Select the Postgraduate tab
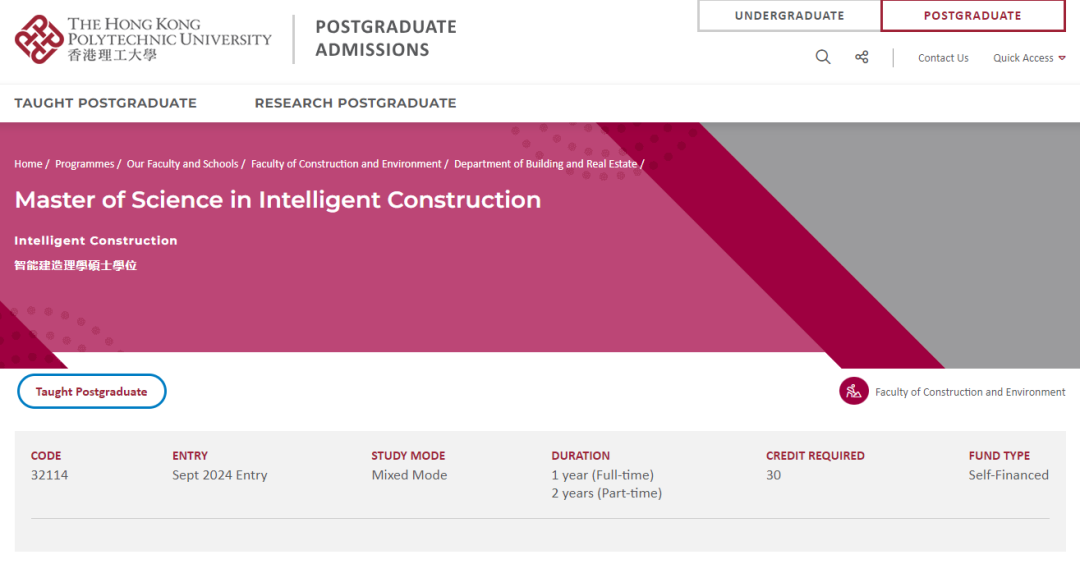Viewport: 1080px width, 564px height. pyautogui.click(x=973, y=16)
